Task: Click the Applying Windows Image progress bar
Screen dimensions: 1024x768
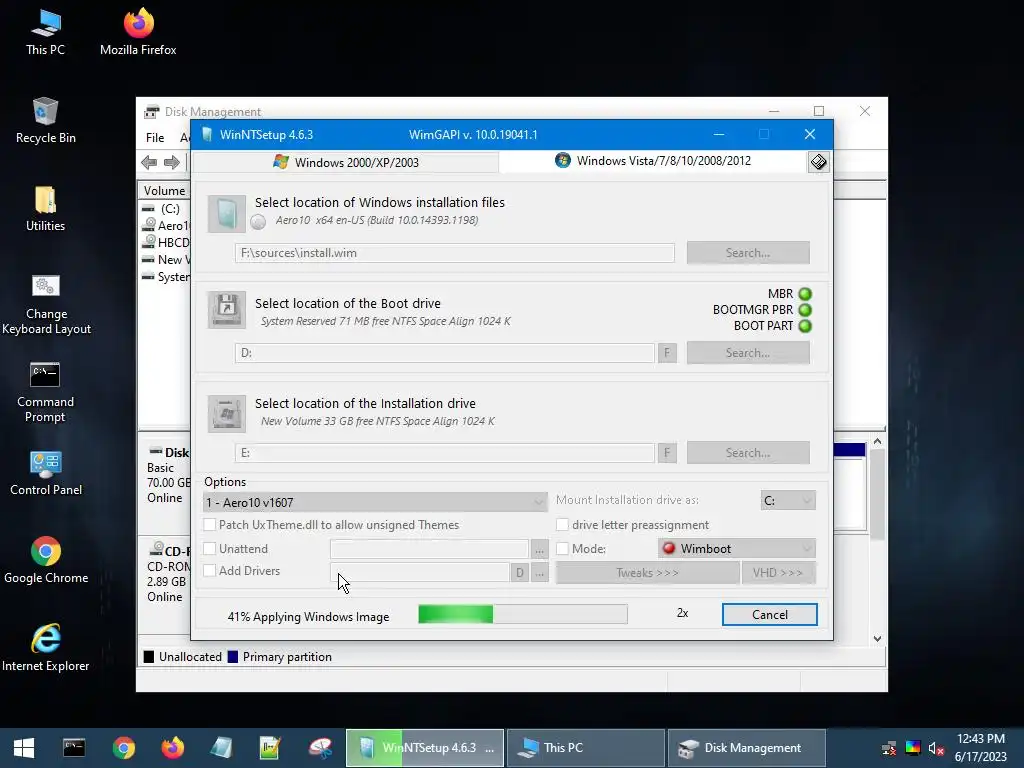Action: [x=522, y=614]
